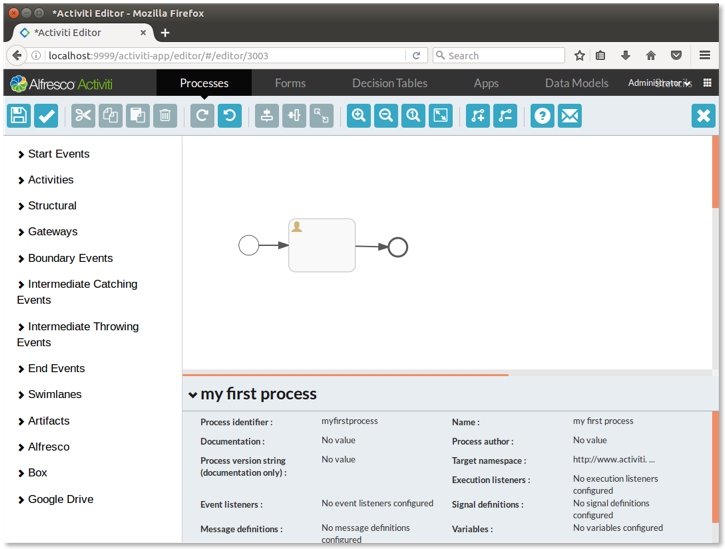Click the Validate checkmark icon
Image resolution: width=725 pixels, height=549 pixels.
point(46,116)
